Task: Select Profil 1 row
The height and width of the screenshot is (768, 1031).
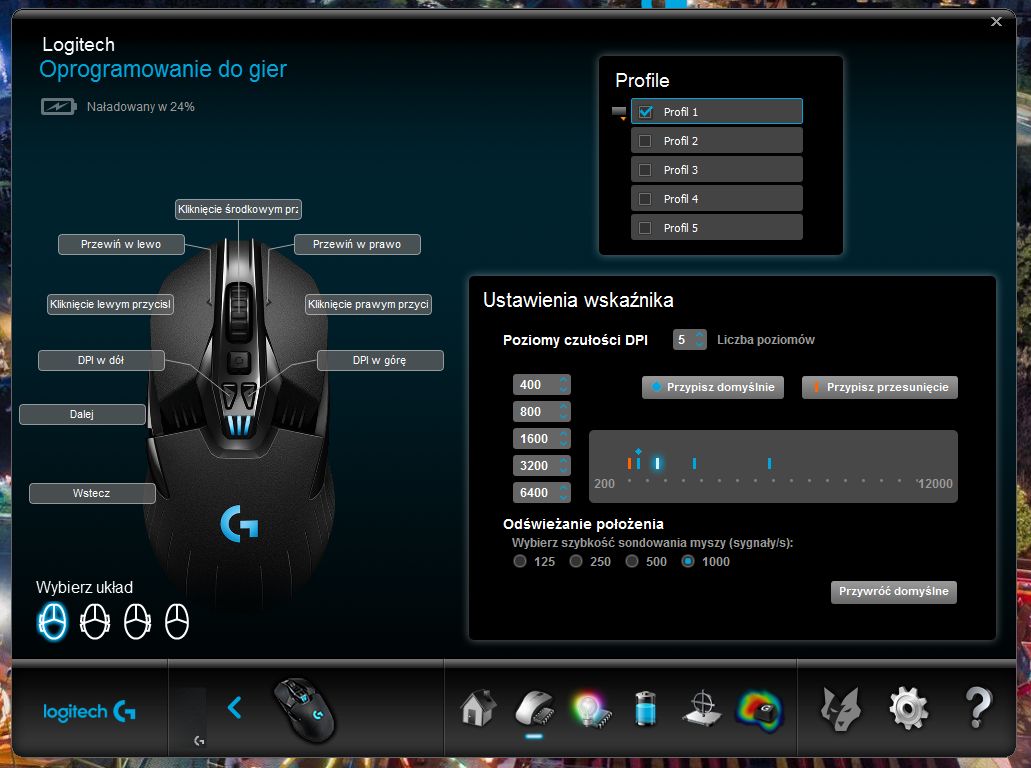Action: [717, 111]
